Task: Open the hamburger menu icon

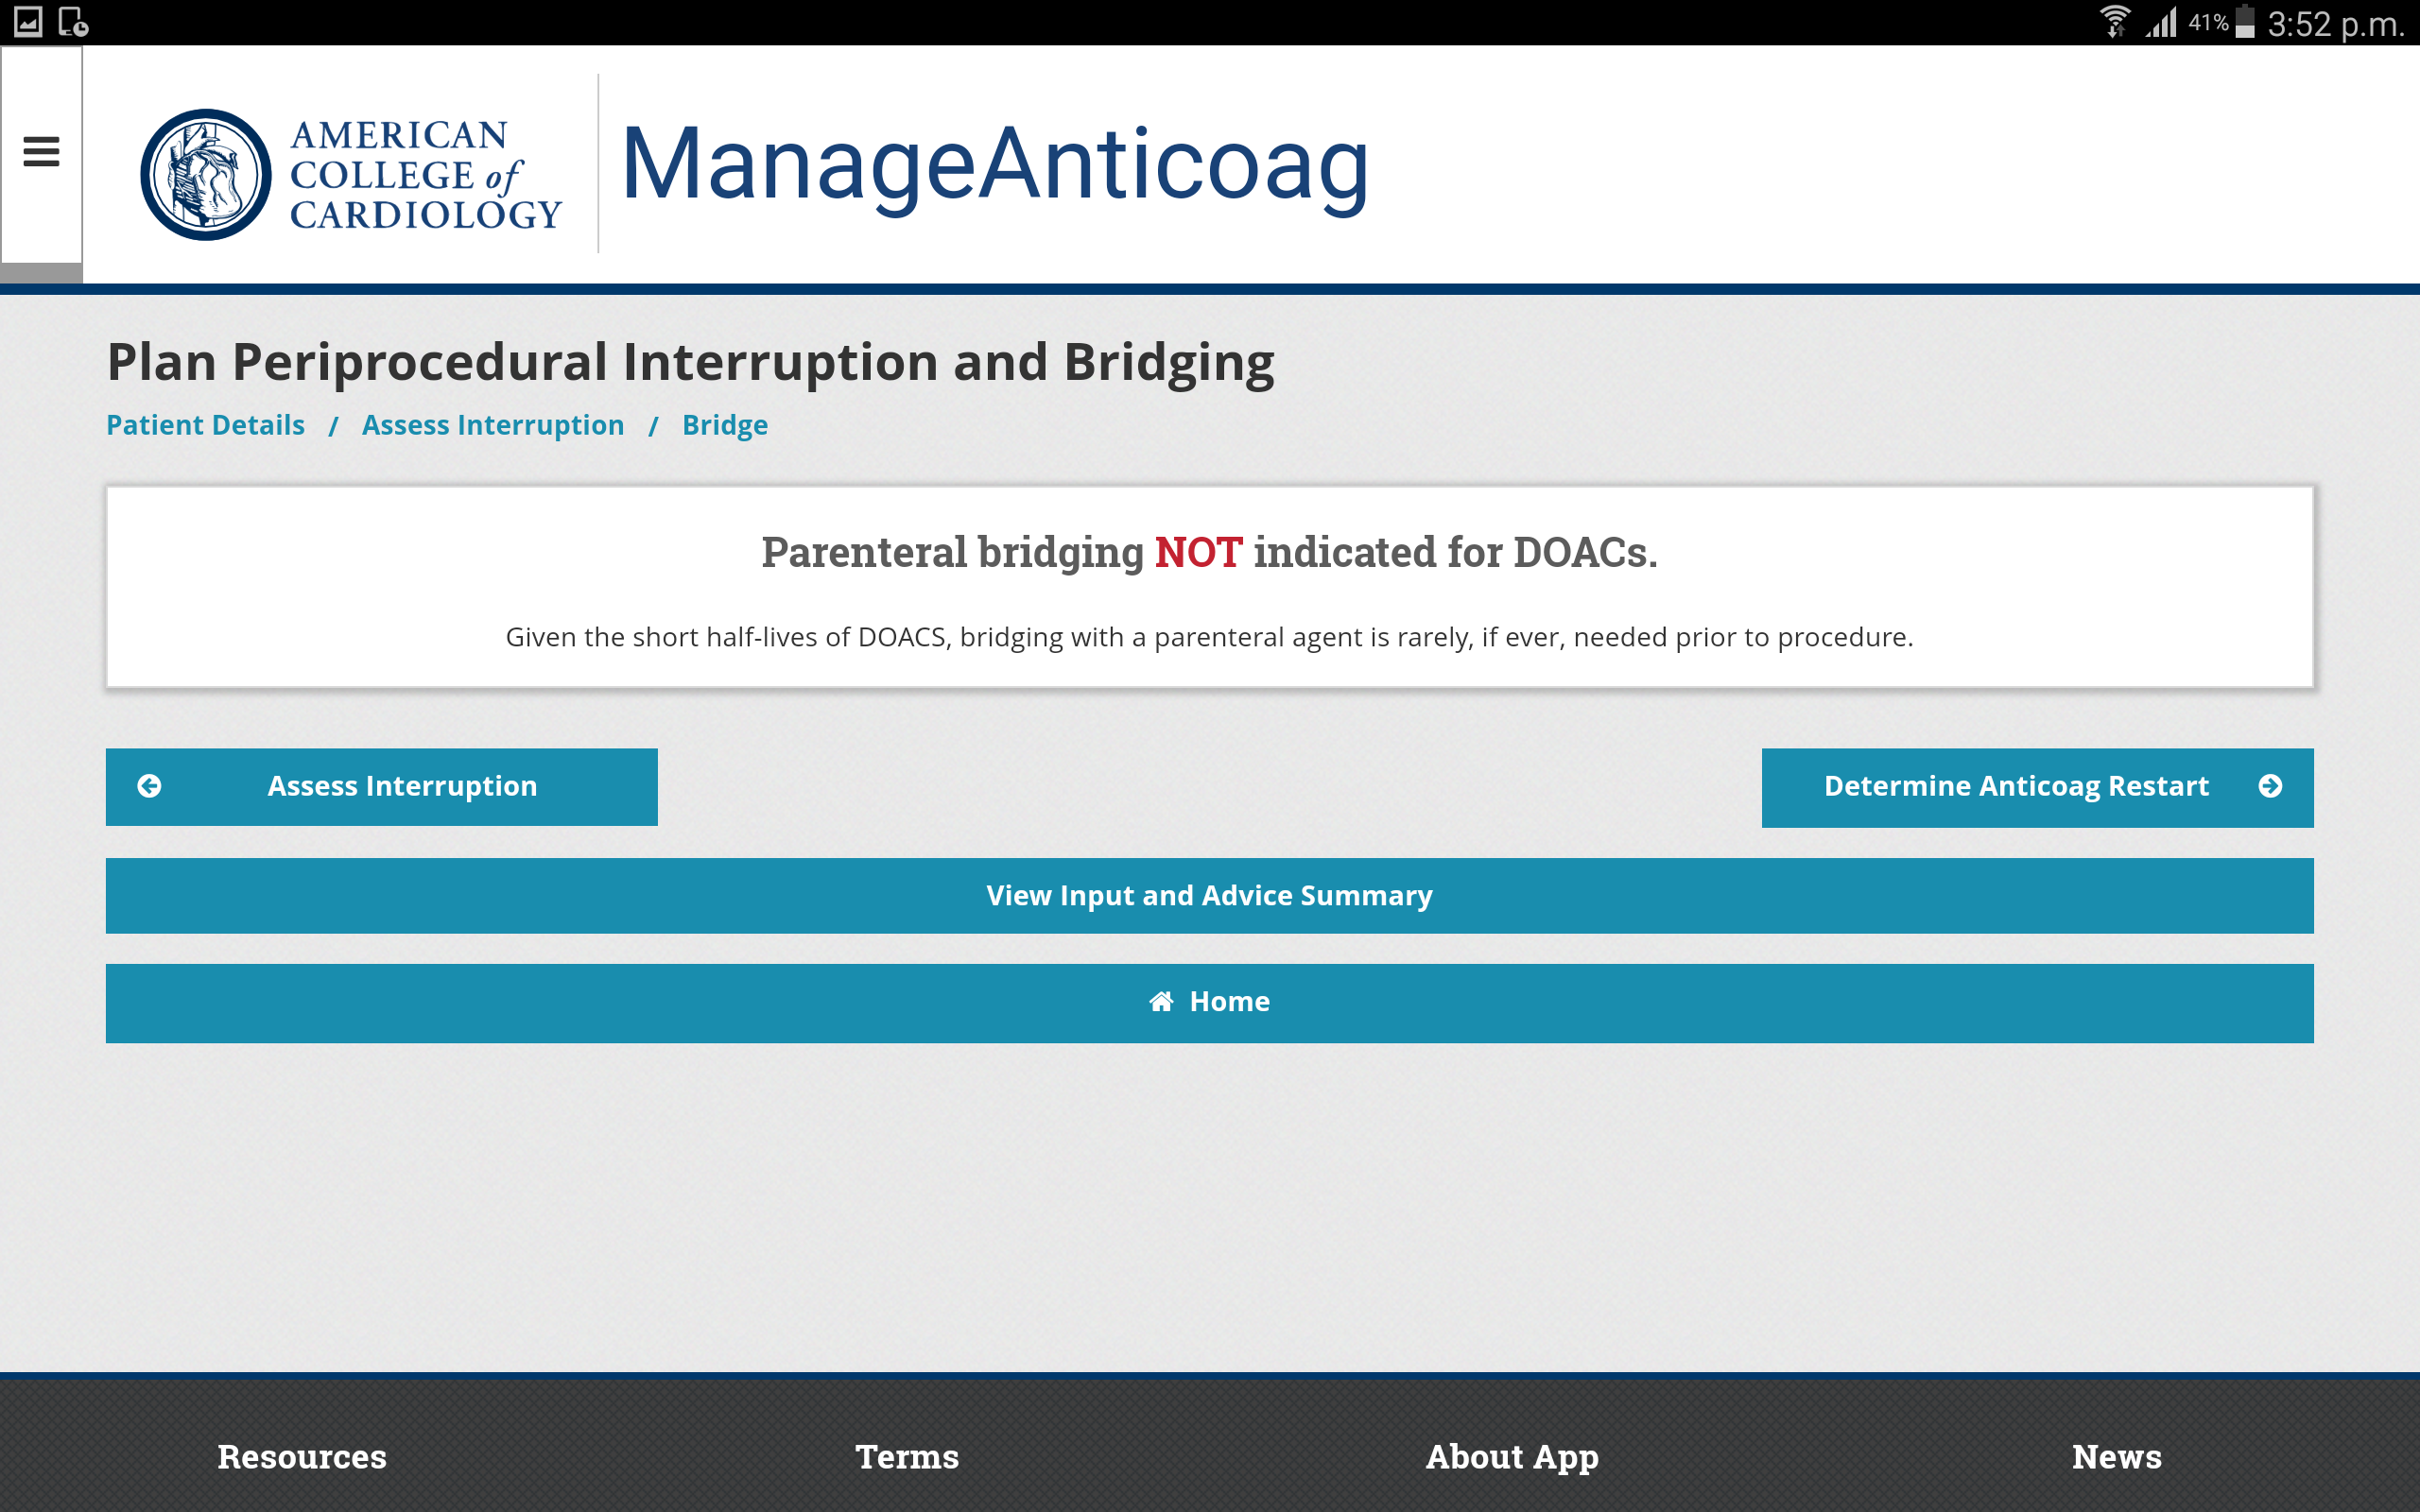Action: (41, 152)
